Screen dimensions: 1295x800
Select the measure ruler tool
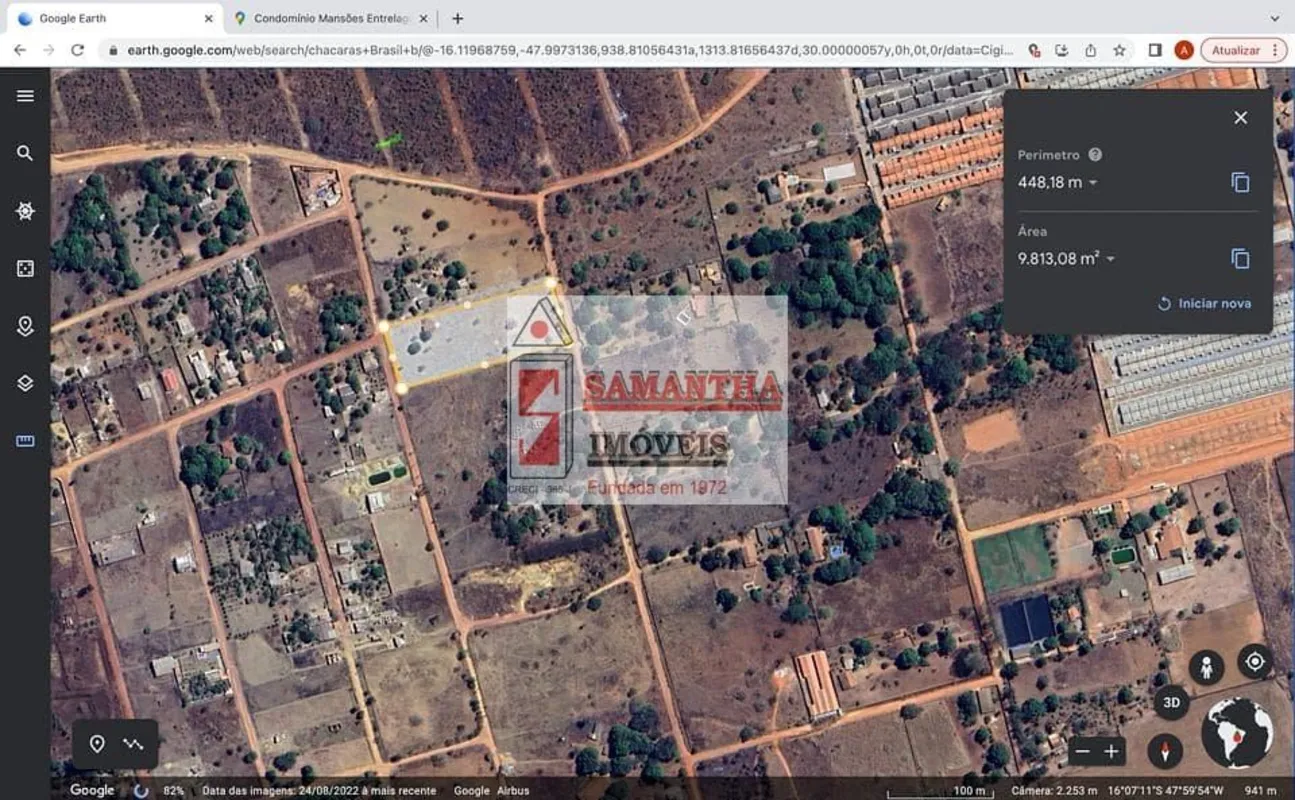point(25,441)
